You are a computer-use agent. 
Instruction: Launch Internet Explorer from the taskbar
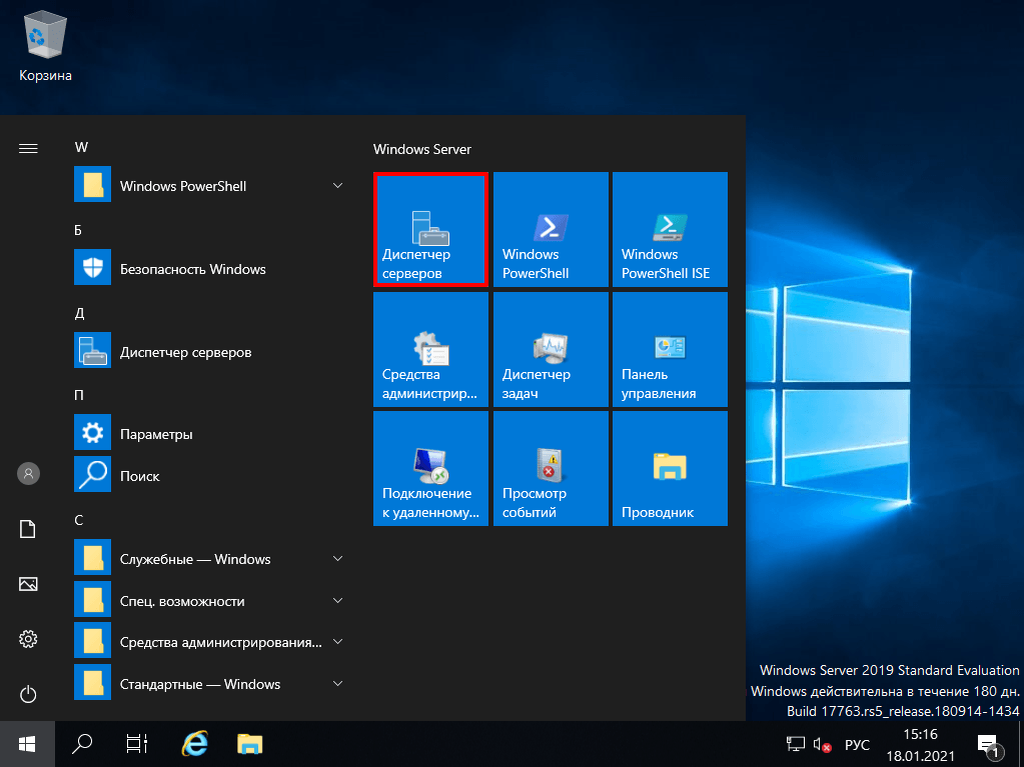tap(194, 743)
